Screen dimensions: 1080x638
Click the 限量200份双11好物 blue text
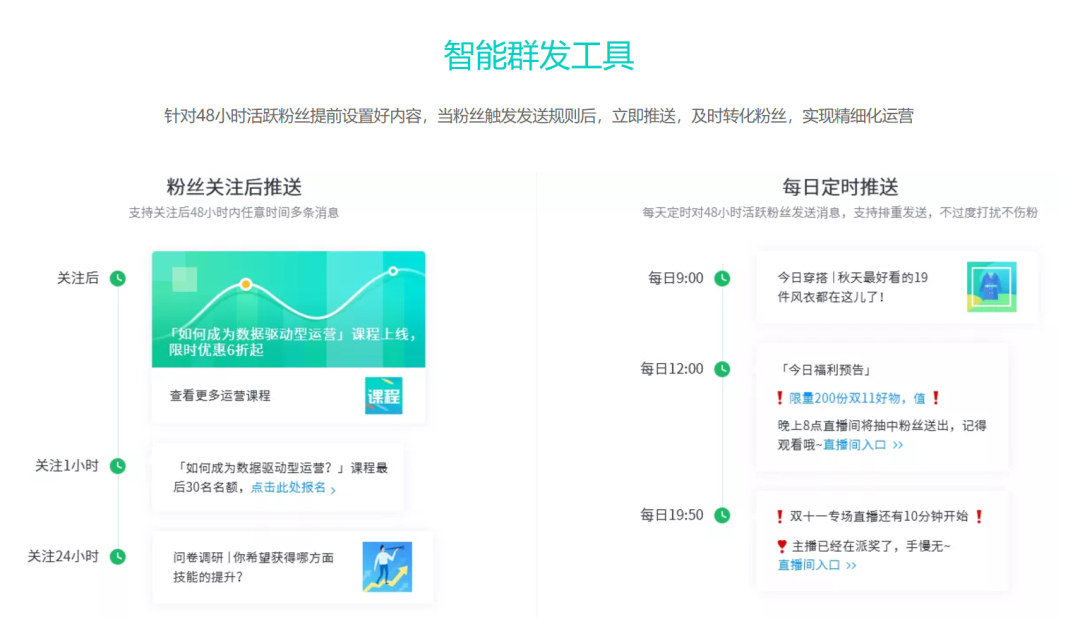(x=857, y=397)
